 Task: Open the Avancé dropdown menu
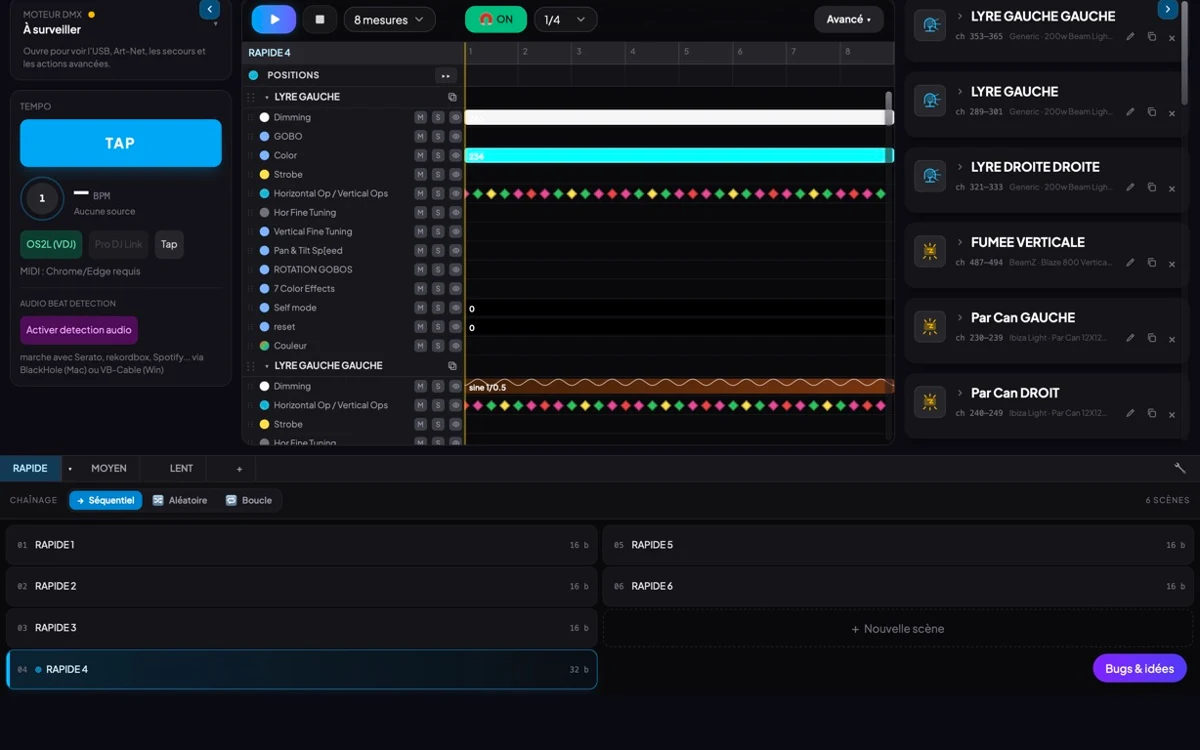pos(849,19)
